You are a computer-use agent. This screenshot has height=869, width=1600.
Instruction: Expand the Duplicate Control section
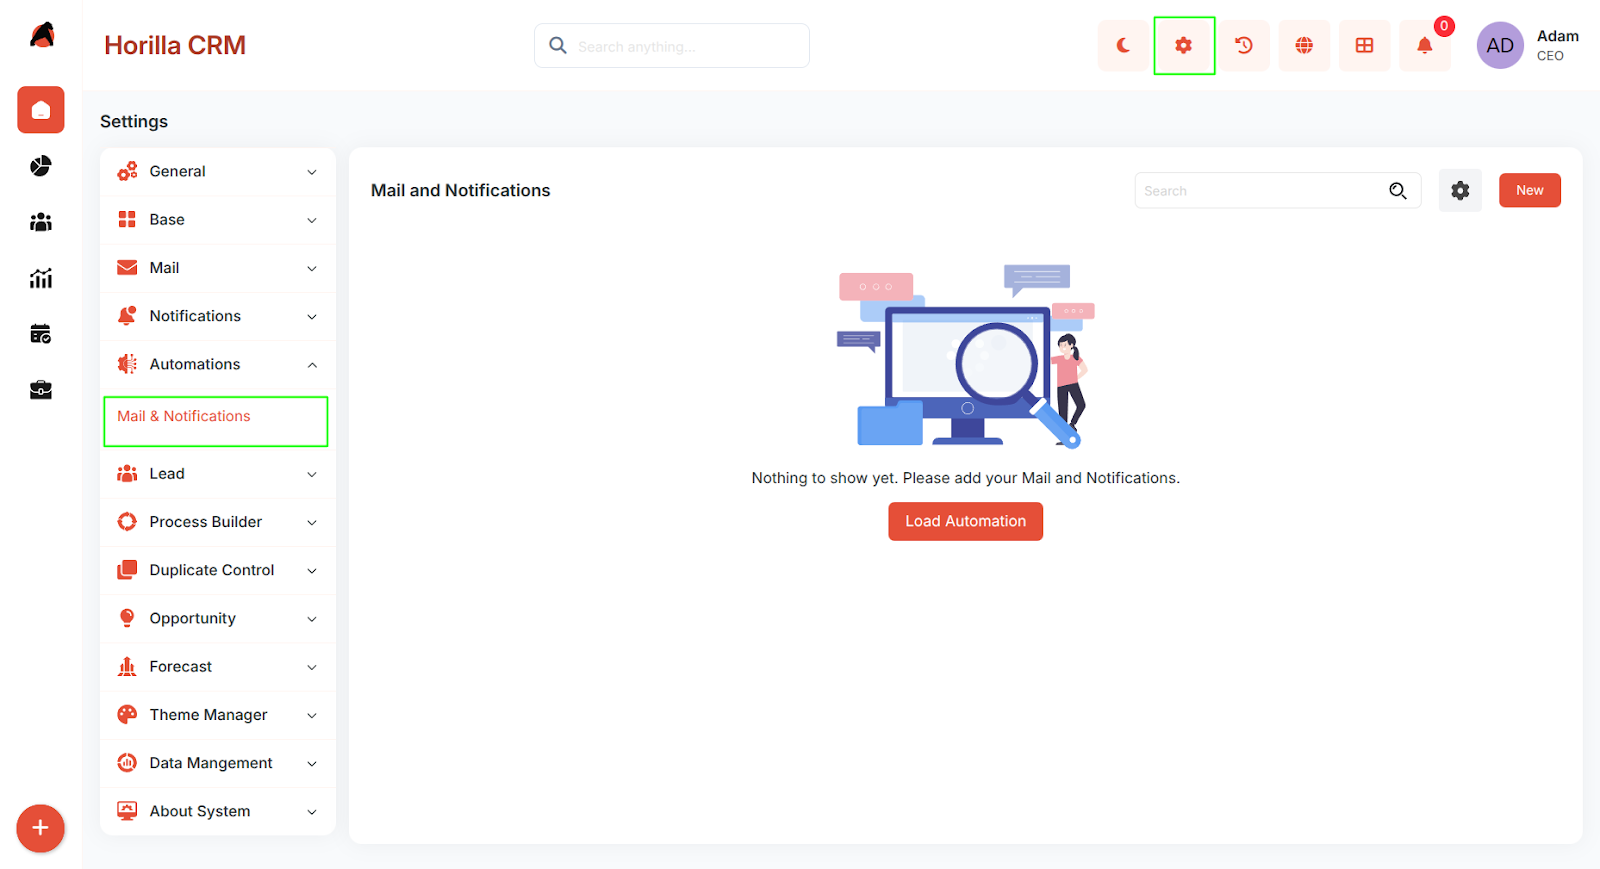tap(218, 570)
